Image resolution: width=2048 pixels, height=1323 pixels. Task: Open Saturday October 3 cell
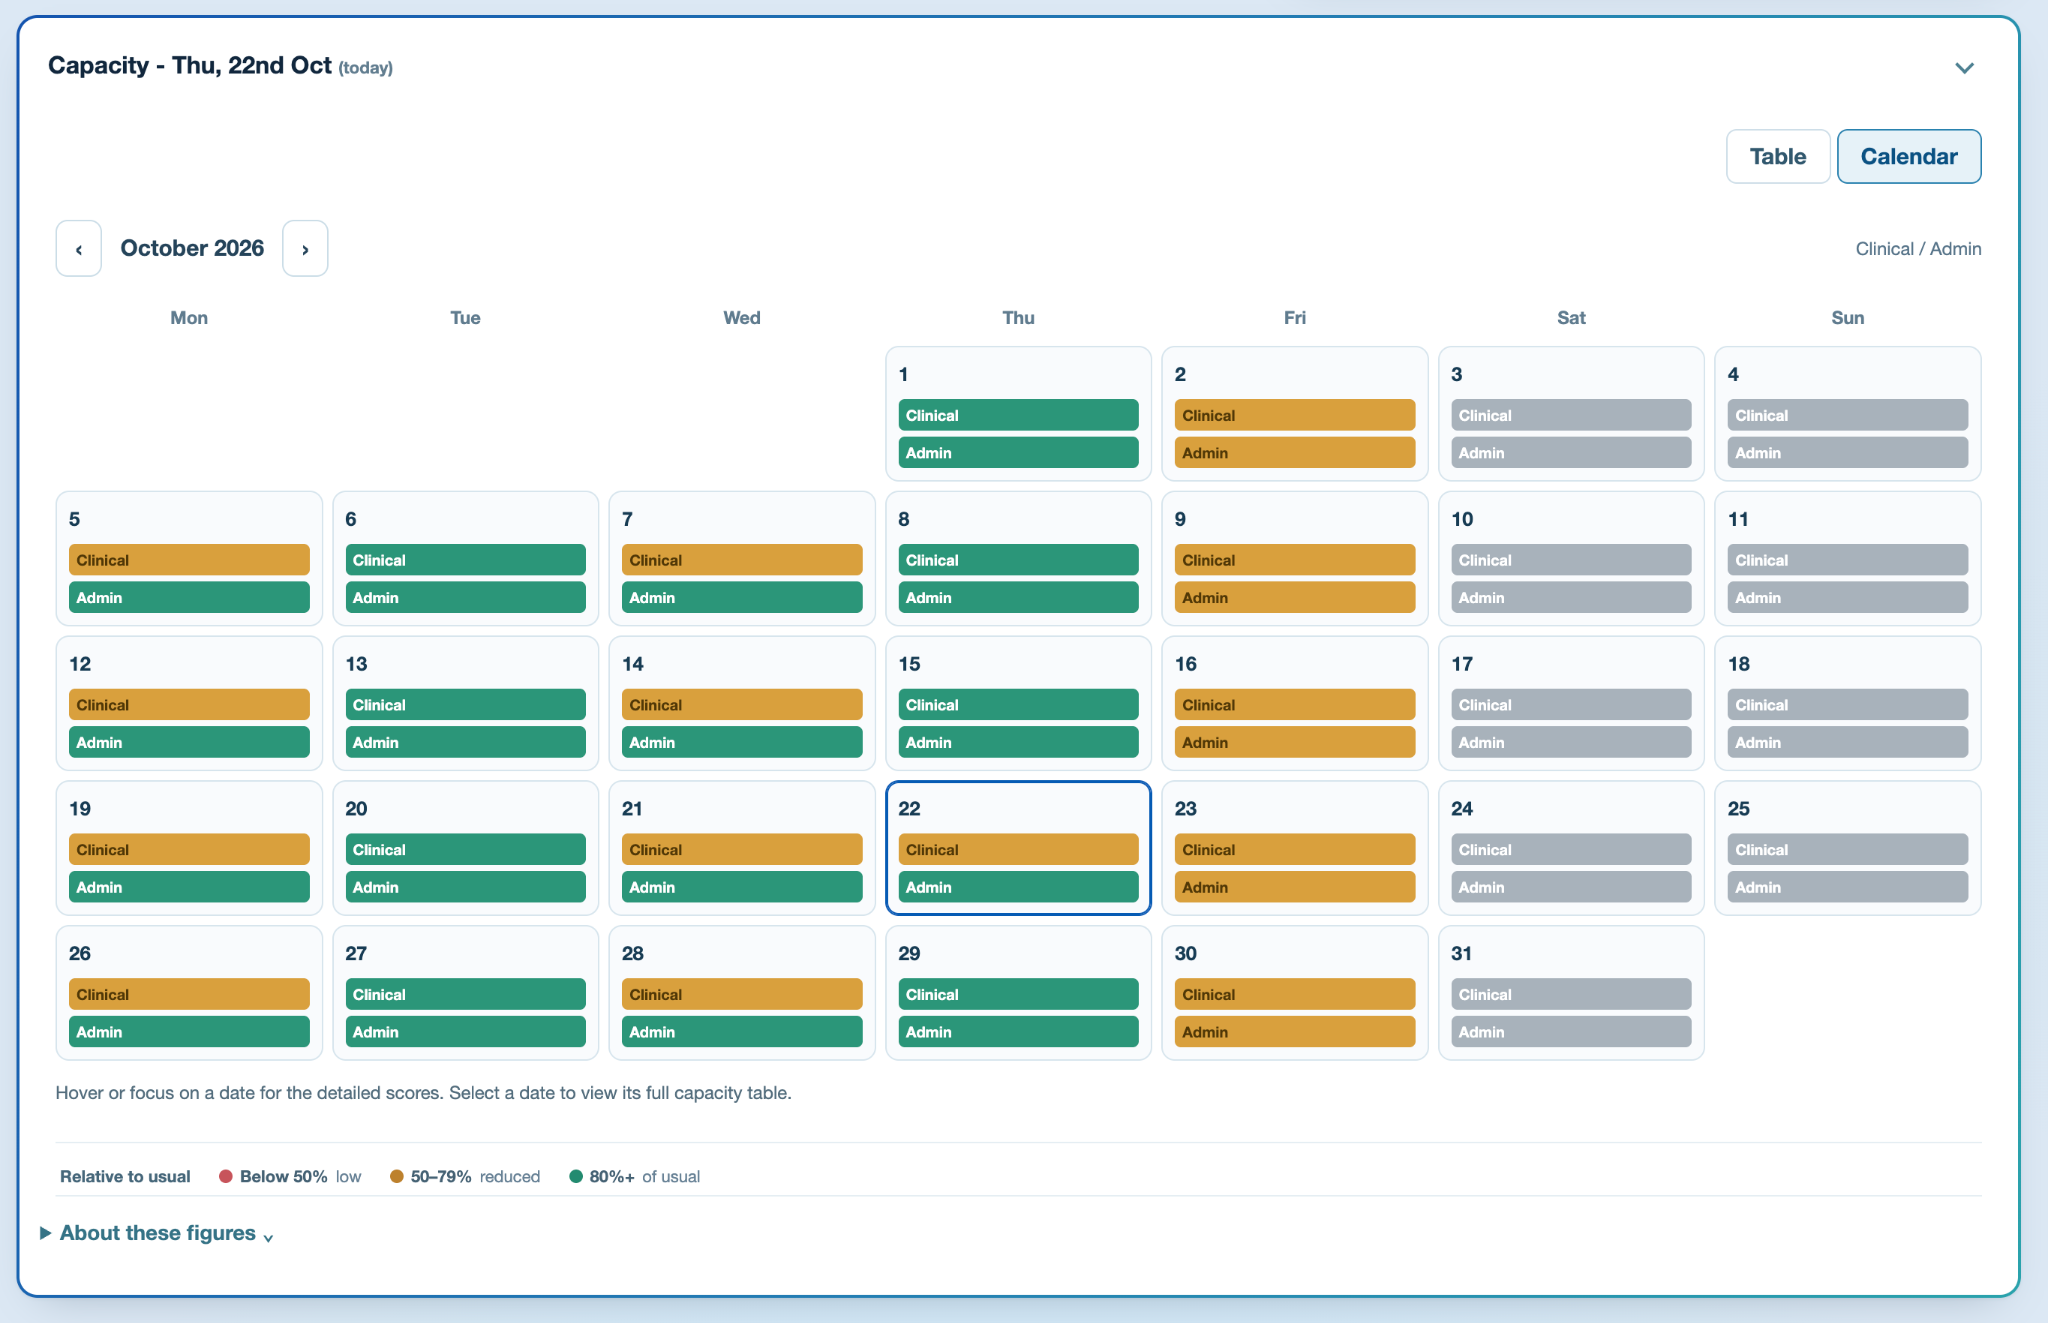click(1571, 414)
